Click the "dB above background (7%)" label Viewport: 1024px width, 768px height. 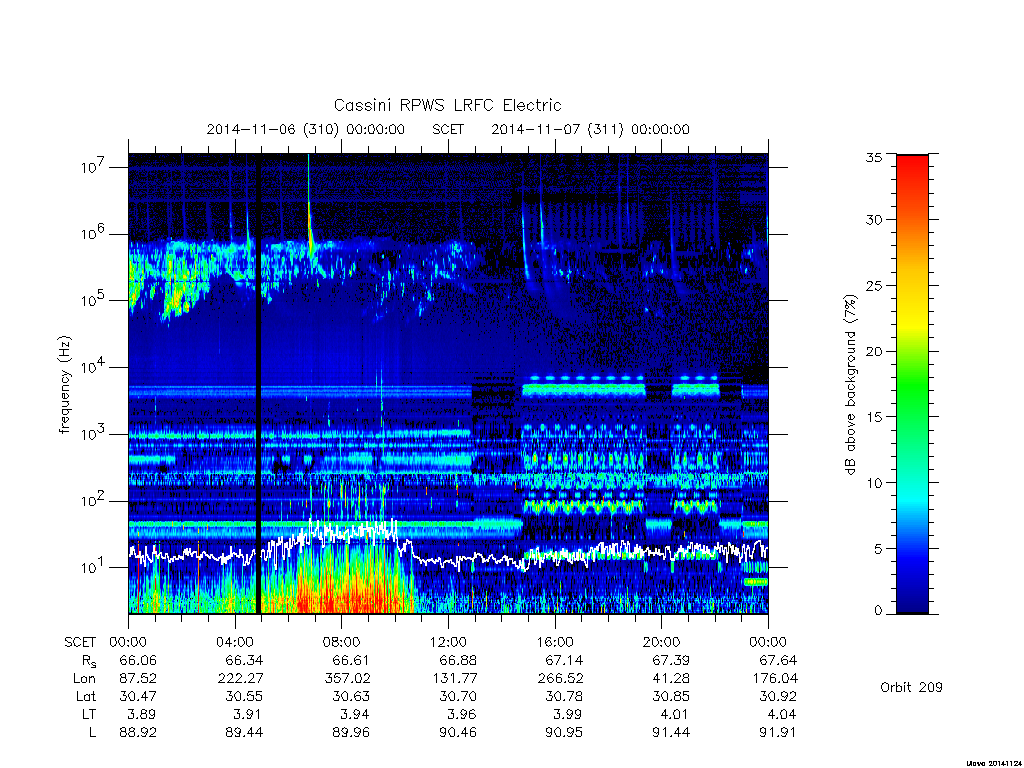pyautogui.click(x=850, y=385)
